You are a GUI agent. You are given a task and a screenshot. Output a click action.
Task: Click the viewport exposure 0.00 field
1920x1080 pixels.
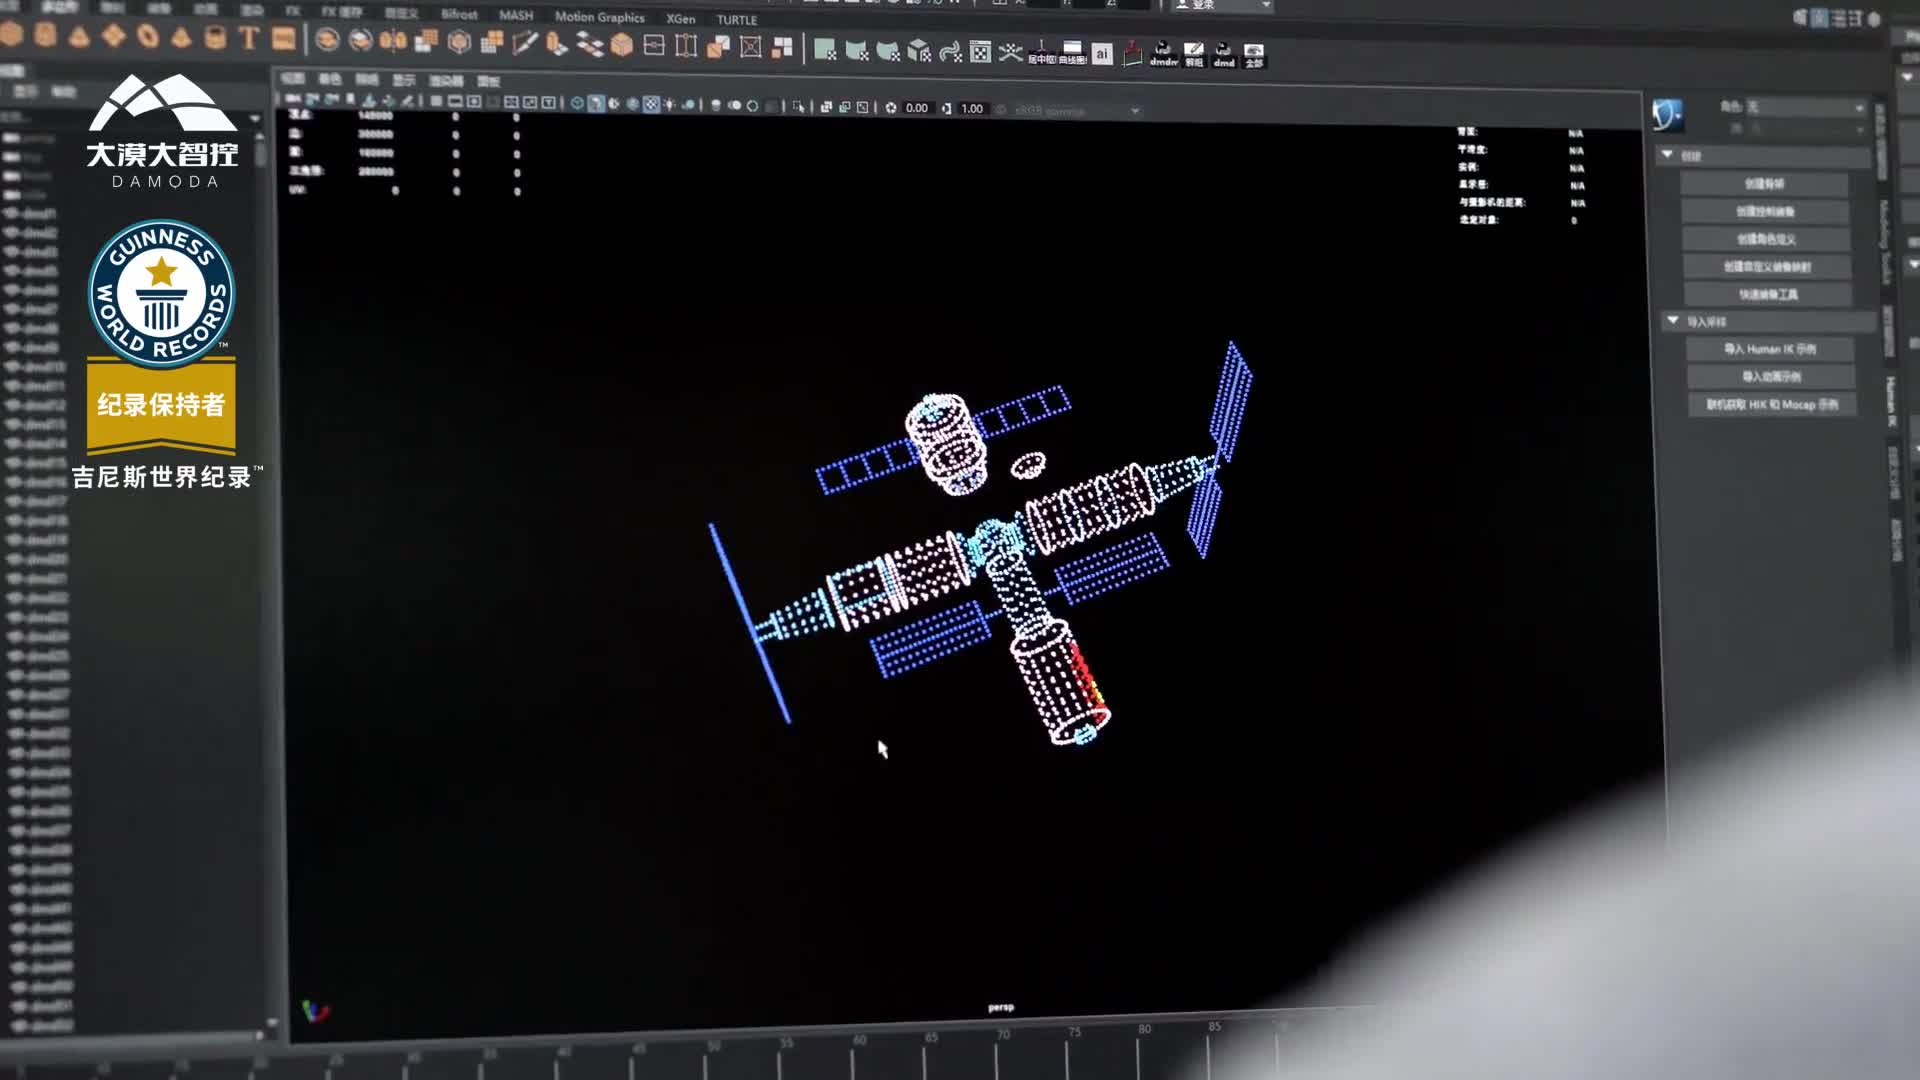click(x=916, y=108)
